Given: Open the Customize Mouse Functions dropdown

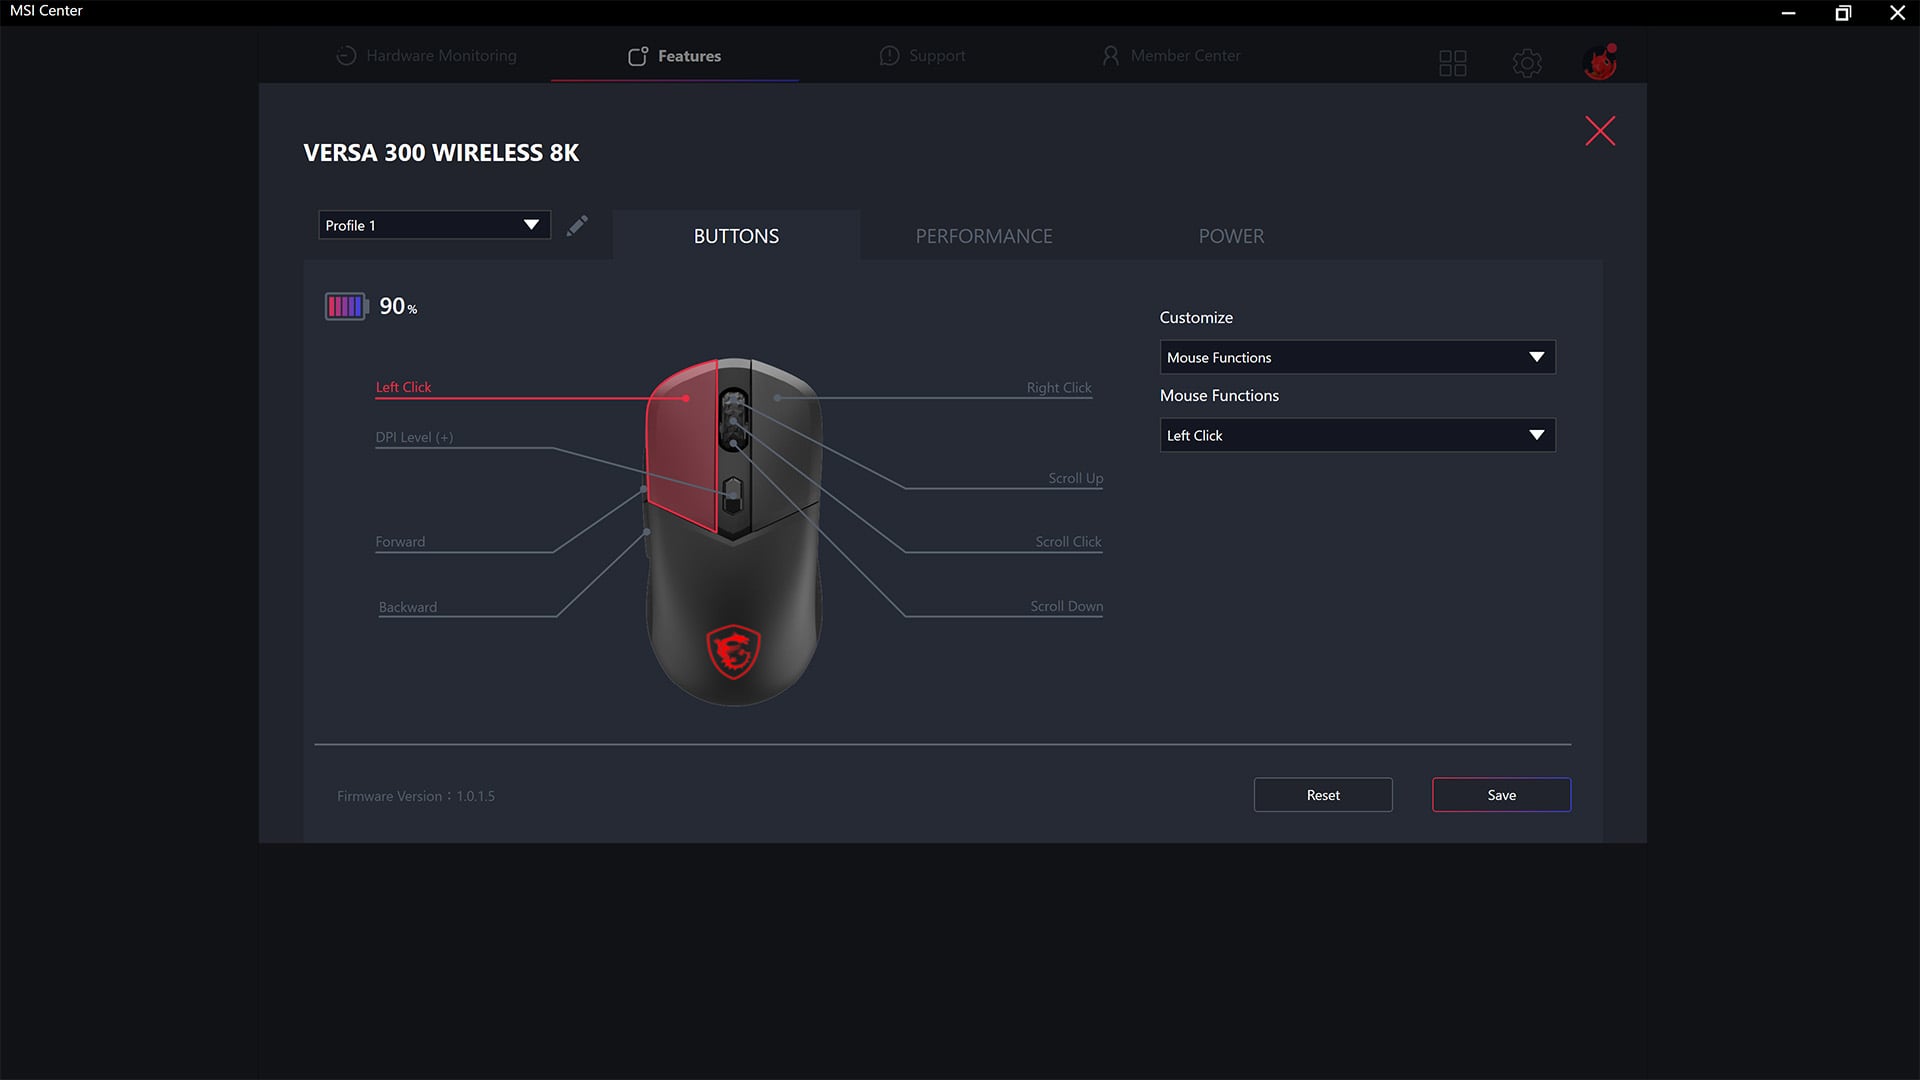Looking at the screenshot, I should [1356, 357].
